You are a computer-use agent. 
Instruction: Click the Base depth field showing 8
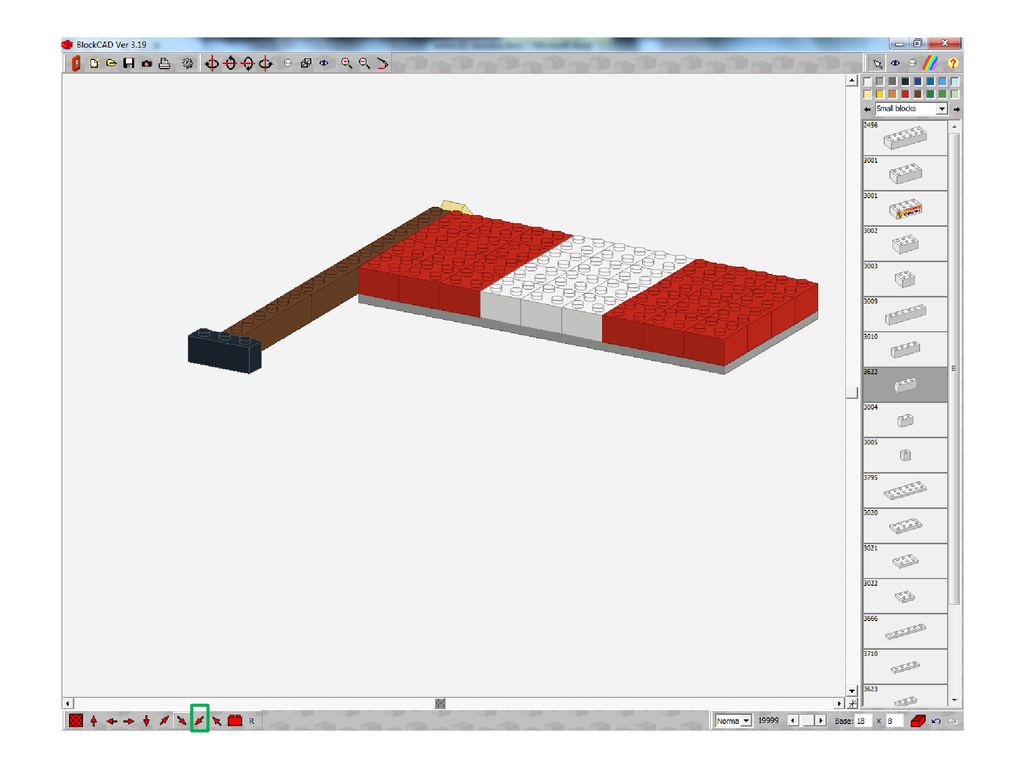coord(894,721)
